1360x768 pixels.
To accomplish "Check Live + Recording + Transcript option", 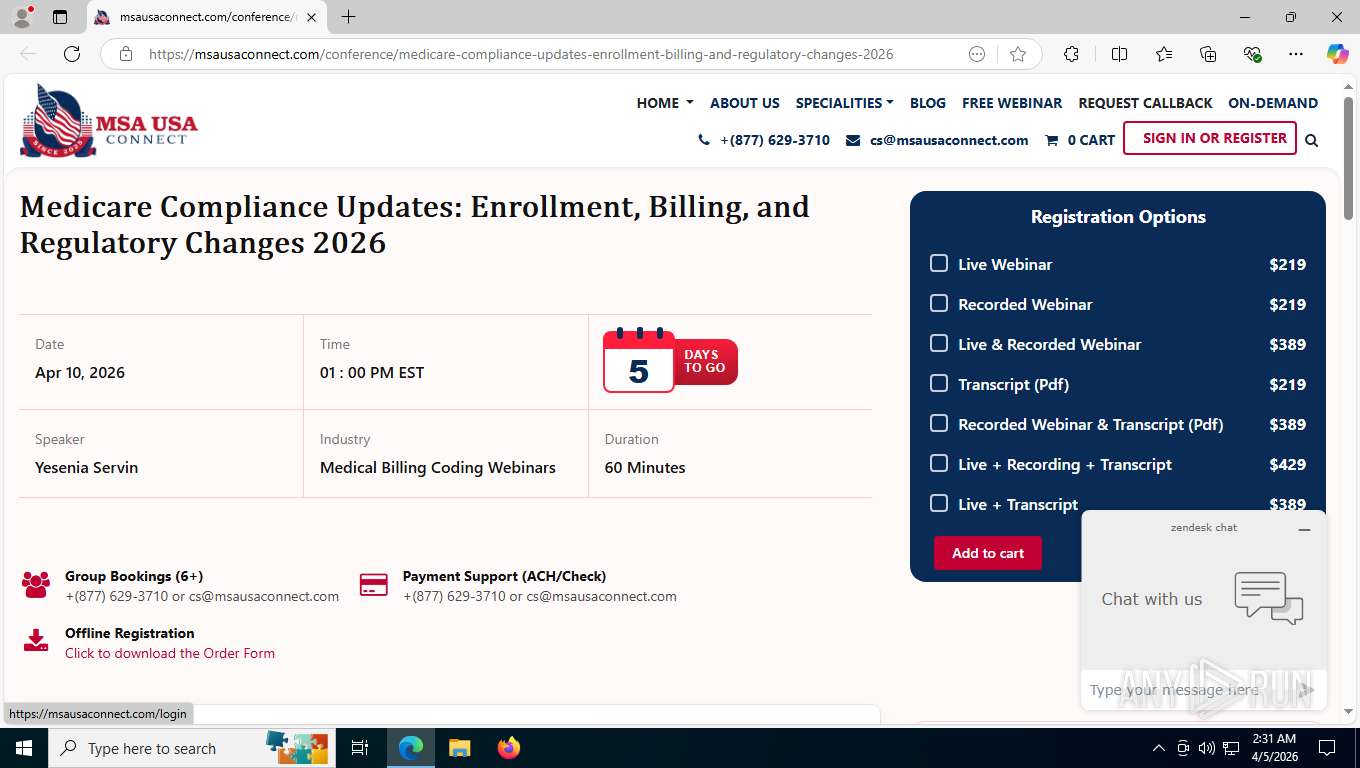I will (939, 463).
